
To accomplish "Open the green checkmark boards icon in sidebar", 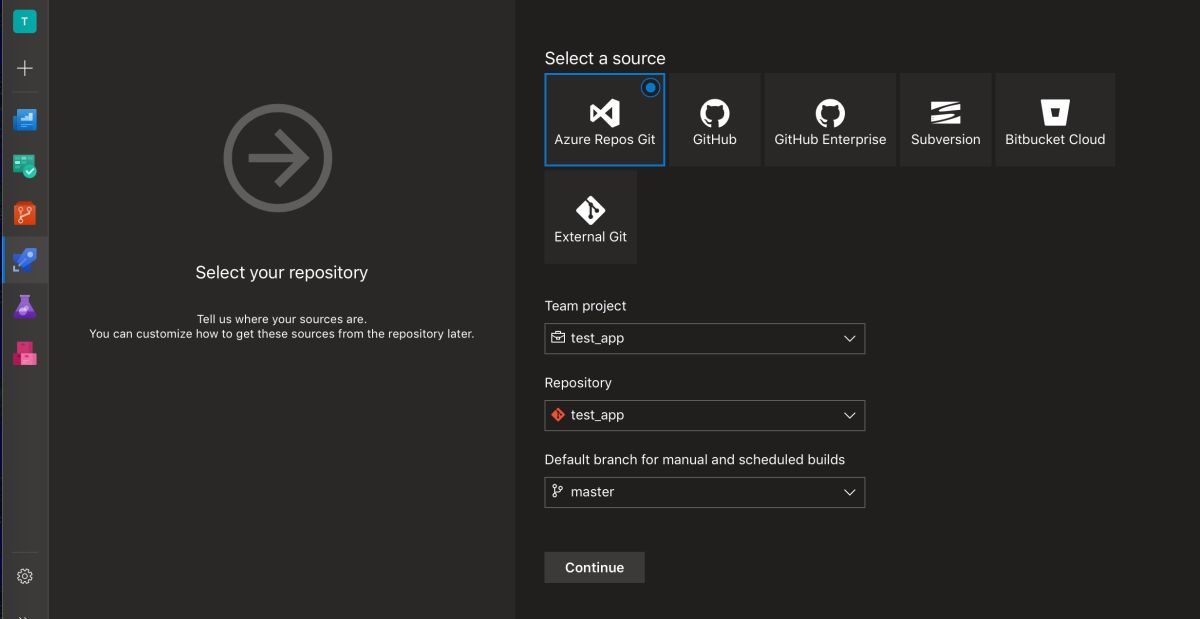I will click(25, 166).
